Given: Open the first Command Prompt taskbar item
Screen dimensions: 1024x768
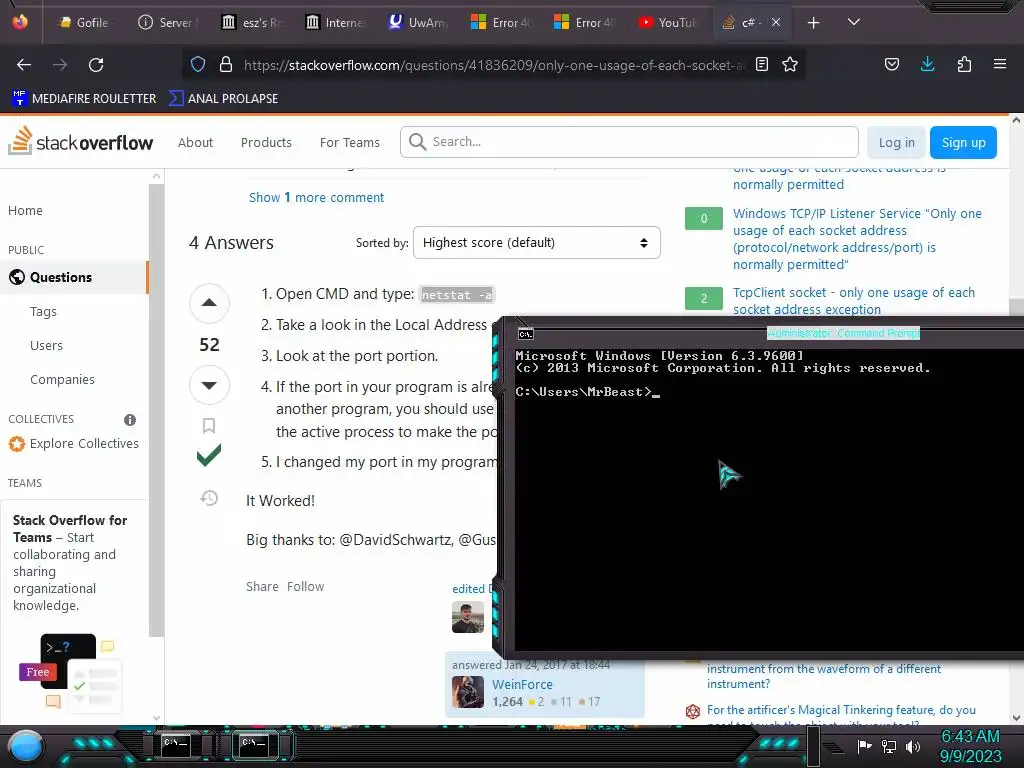Looking at the screenshot, I should [176, 744].
